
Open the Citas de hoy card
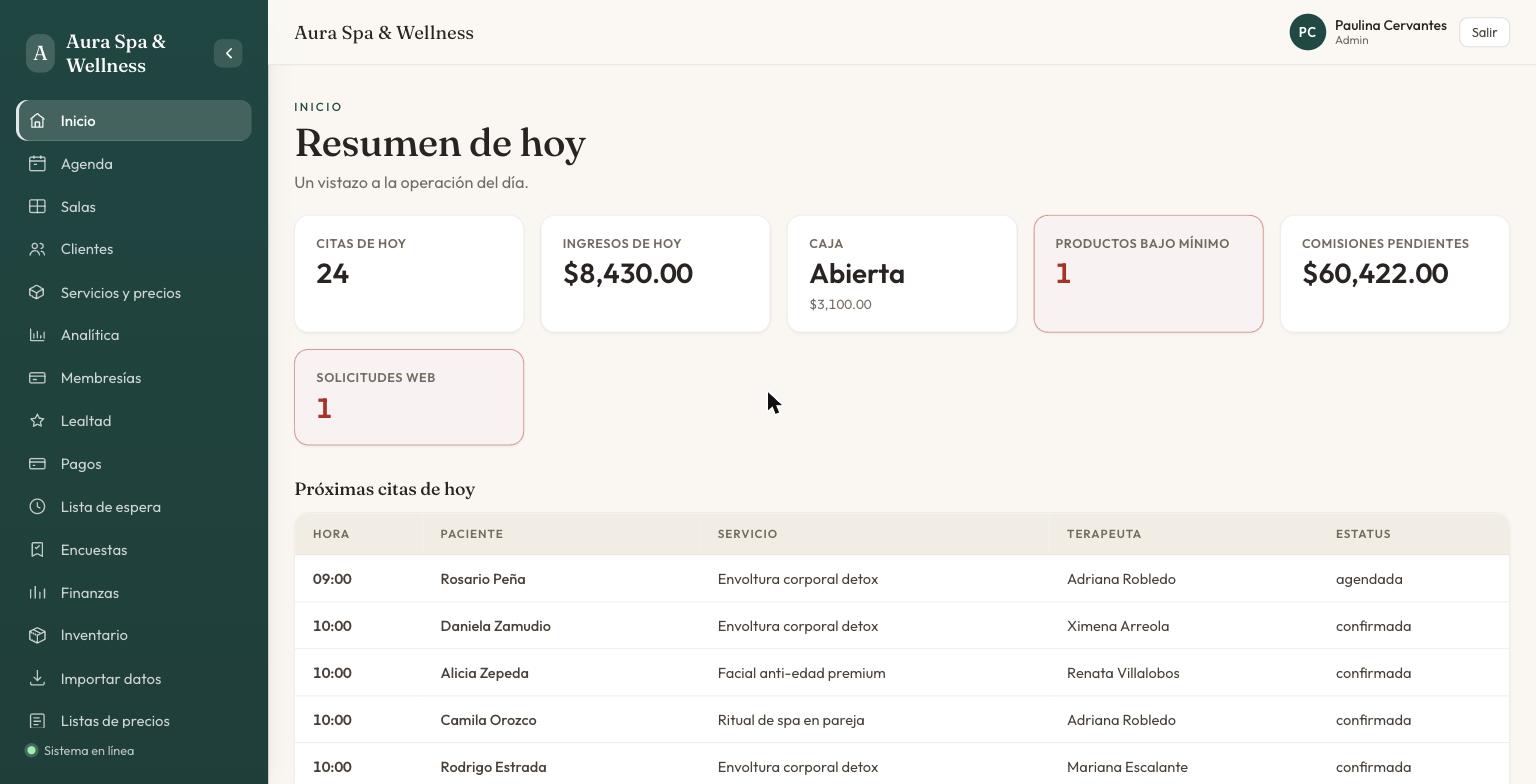coord(409,274)
